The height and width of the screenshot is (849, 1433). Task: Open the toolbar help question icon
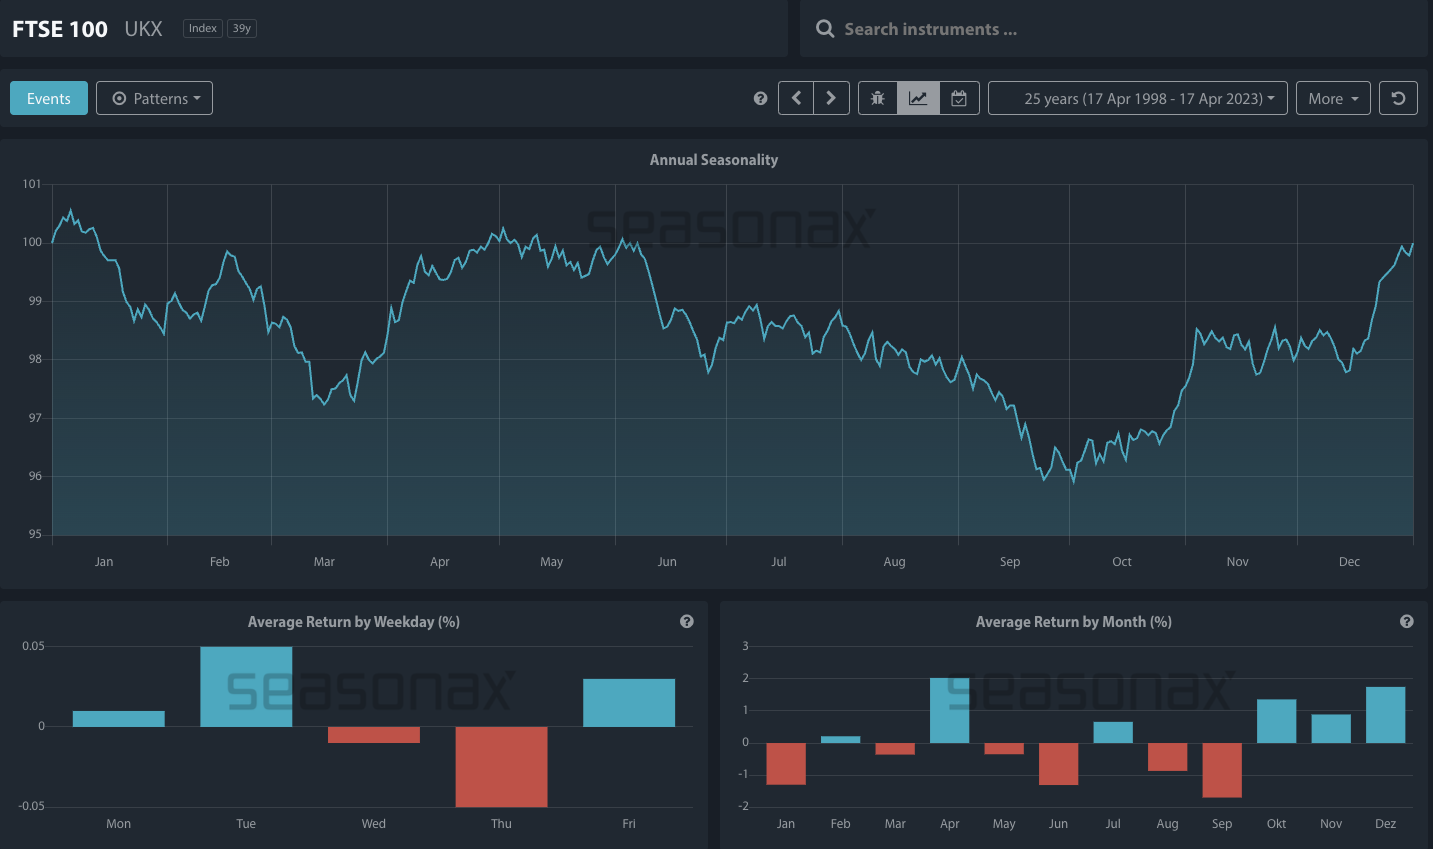tap(760, 98)
